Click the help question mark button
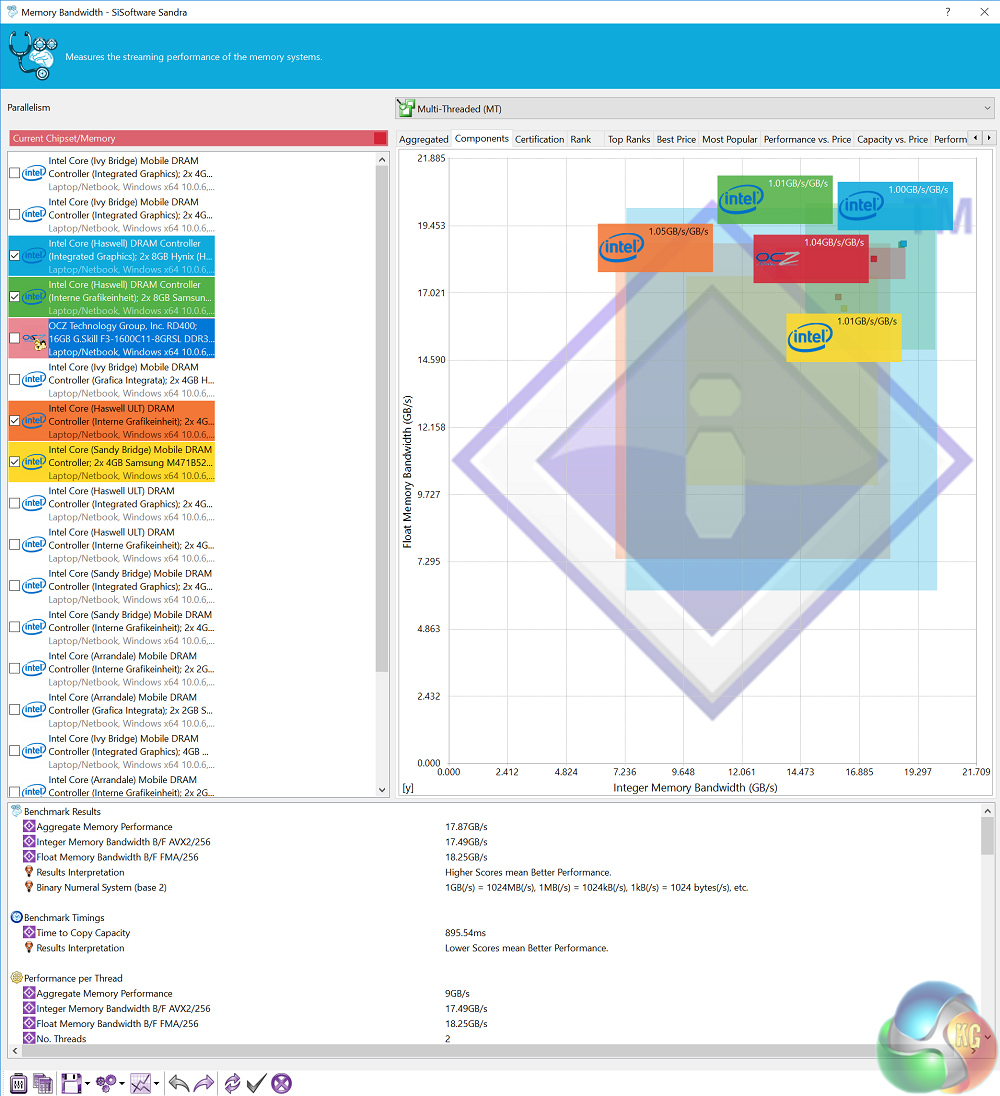 (948, 12)
